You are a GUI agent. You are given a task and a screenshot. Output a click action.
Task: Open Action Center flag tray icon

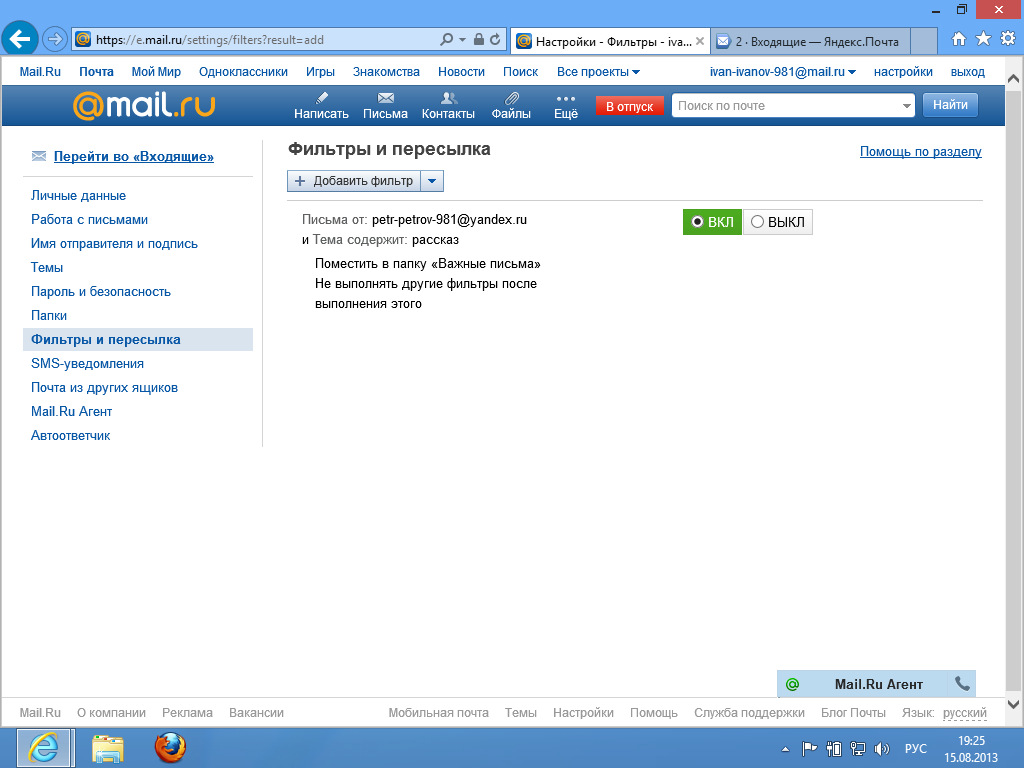[809, 748]
